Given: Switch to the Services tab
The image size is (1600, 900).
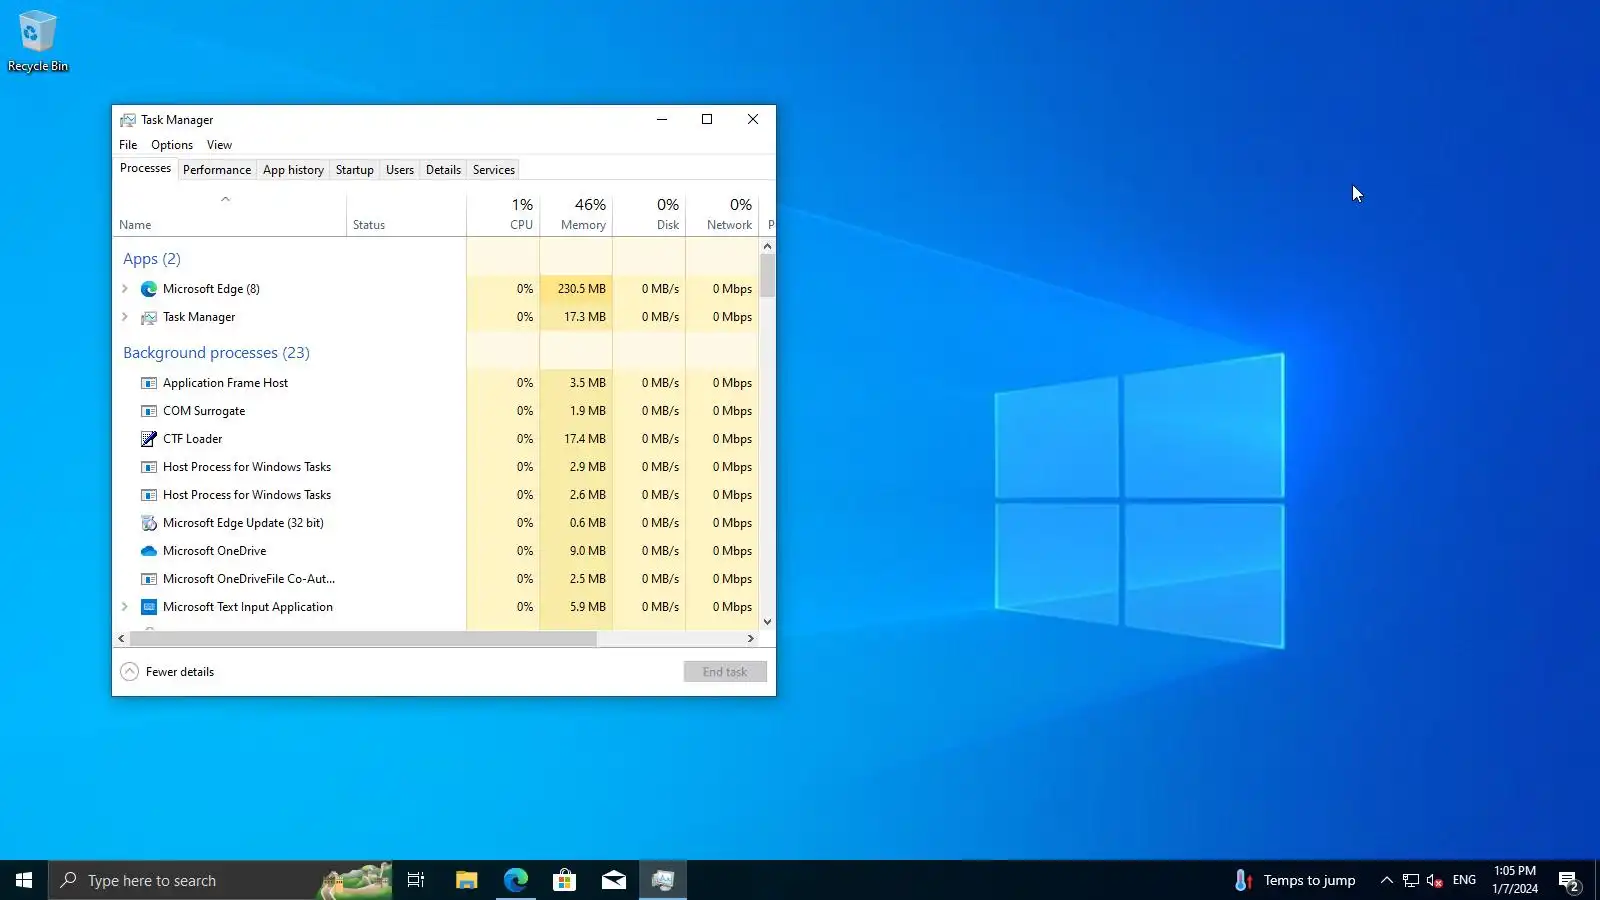Looking at the screenshot, I should [x=494, y=170].
